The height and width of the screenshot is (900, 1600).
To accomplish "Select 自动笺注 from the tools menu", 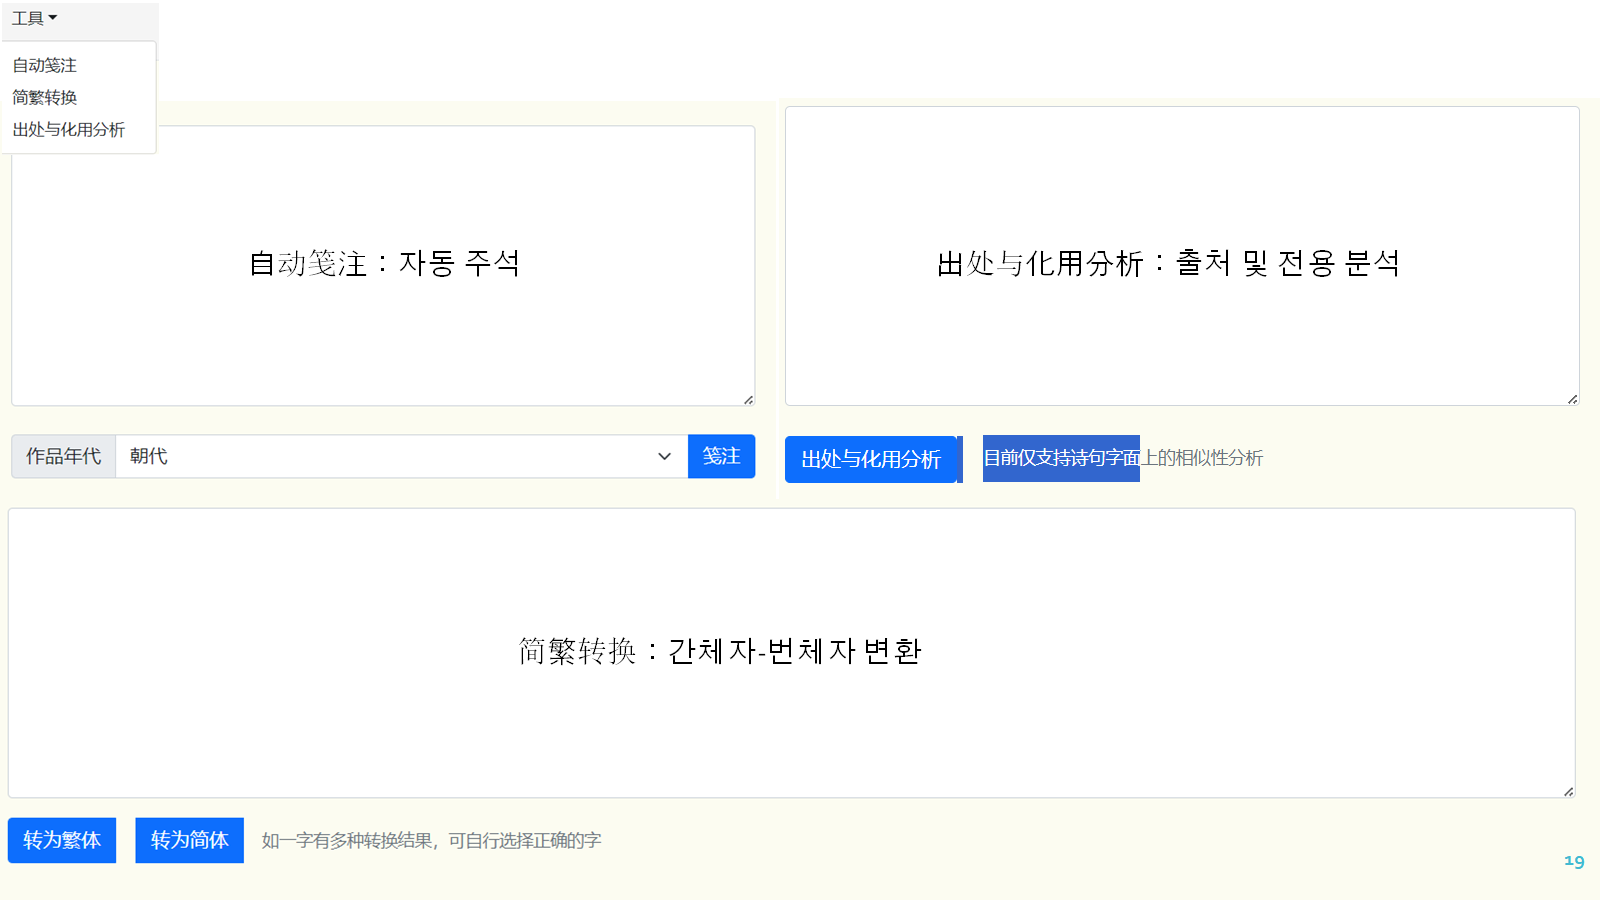I will pos(45,65).
